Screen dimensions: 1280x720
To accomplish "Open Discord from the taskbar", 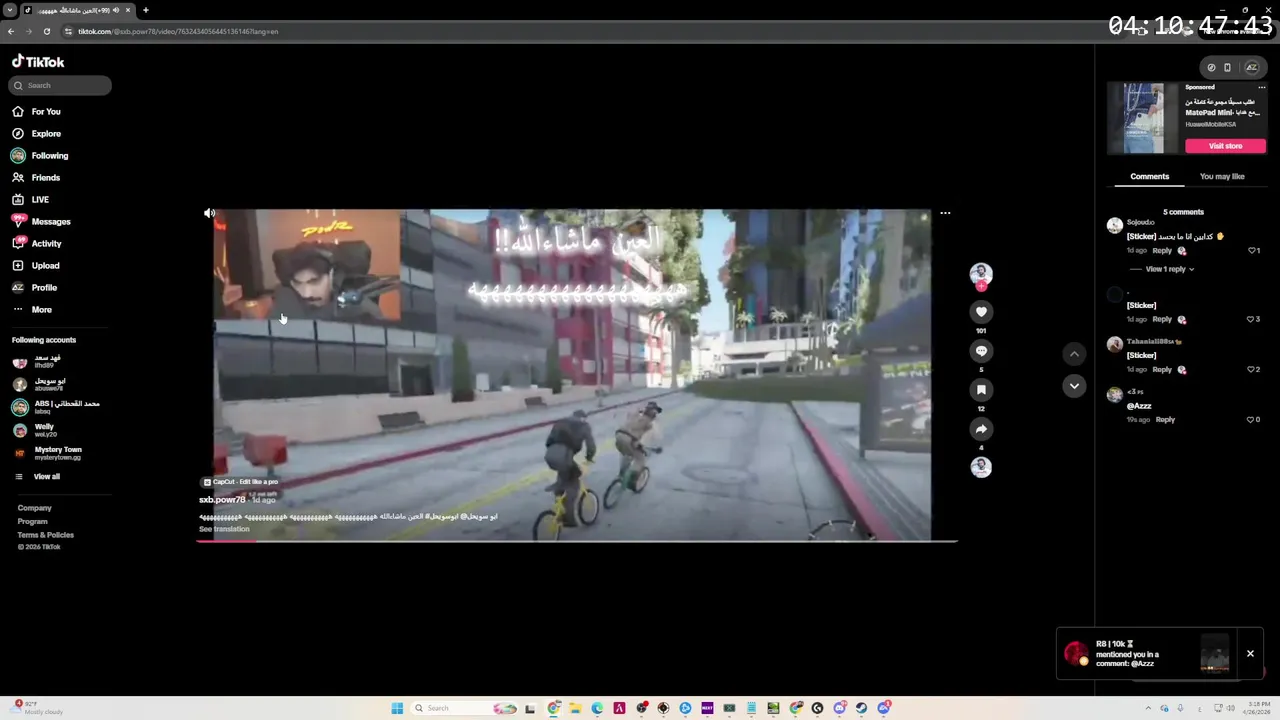I will [x=840, y=708].
